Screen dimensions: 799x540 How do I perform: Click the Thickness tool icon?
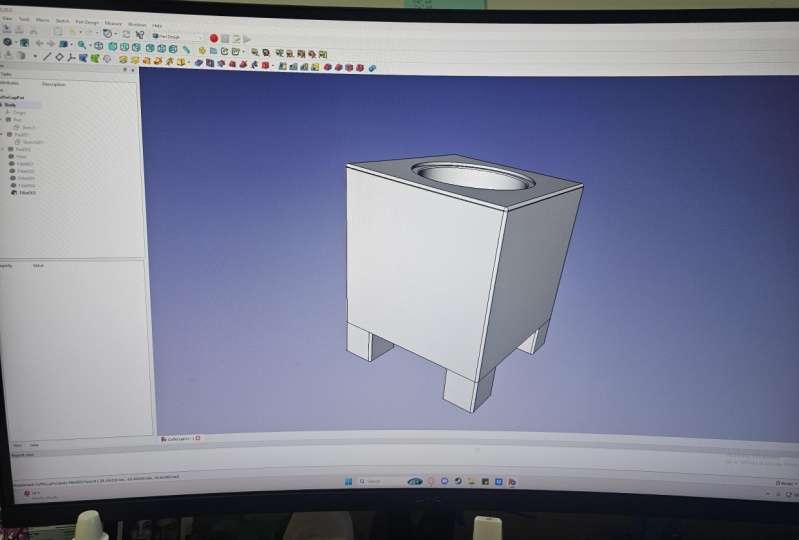click(x=360, y=68)
